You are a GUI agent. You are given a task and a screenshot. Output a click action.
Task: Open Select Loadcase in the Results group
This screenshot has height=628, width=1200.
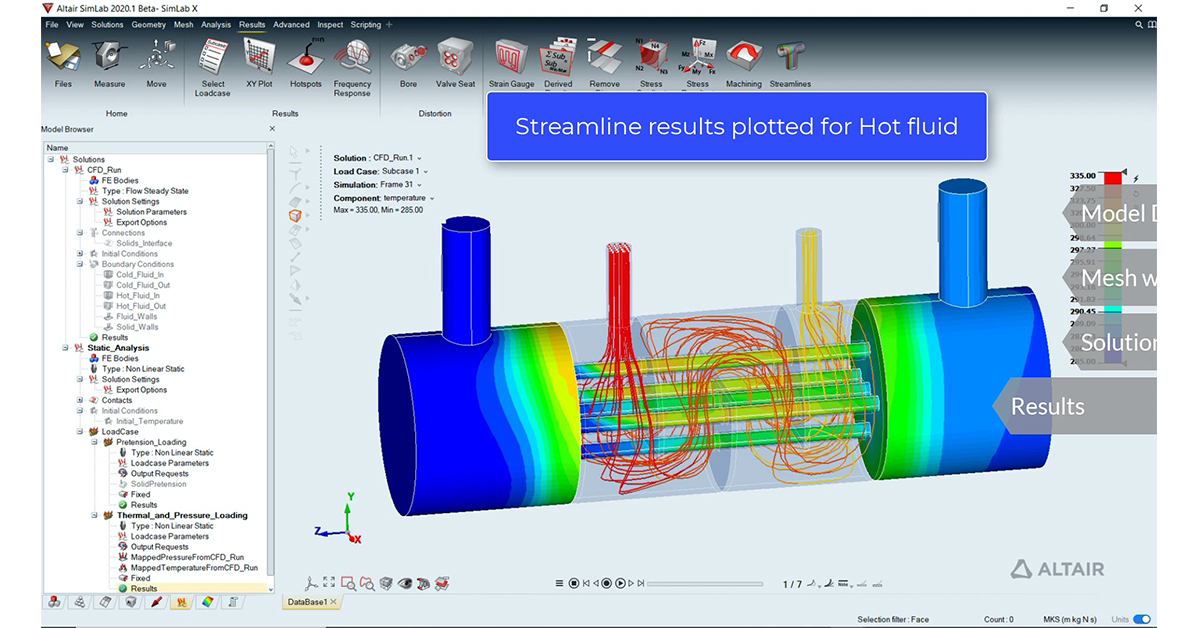click(213, 68)
